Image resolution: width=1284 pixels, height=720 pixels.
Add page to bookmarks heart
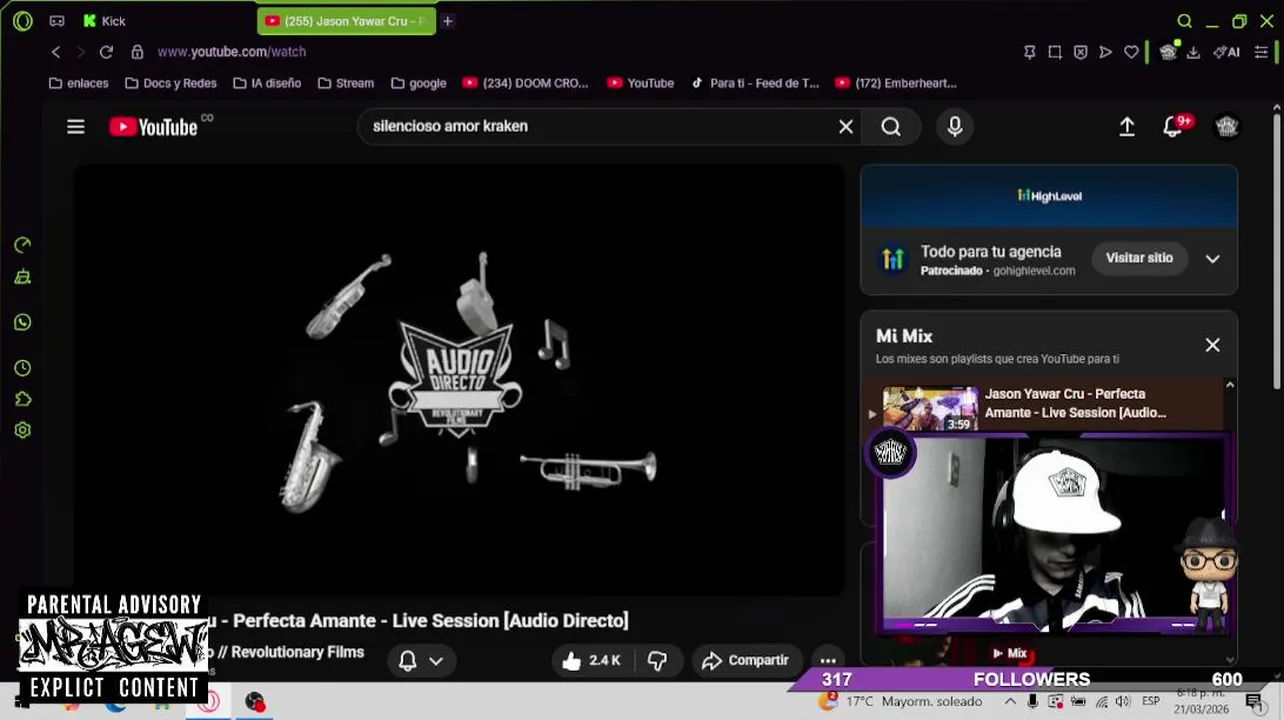pos(1131,52)
